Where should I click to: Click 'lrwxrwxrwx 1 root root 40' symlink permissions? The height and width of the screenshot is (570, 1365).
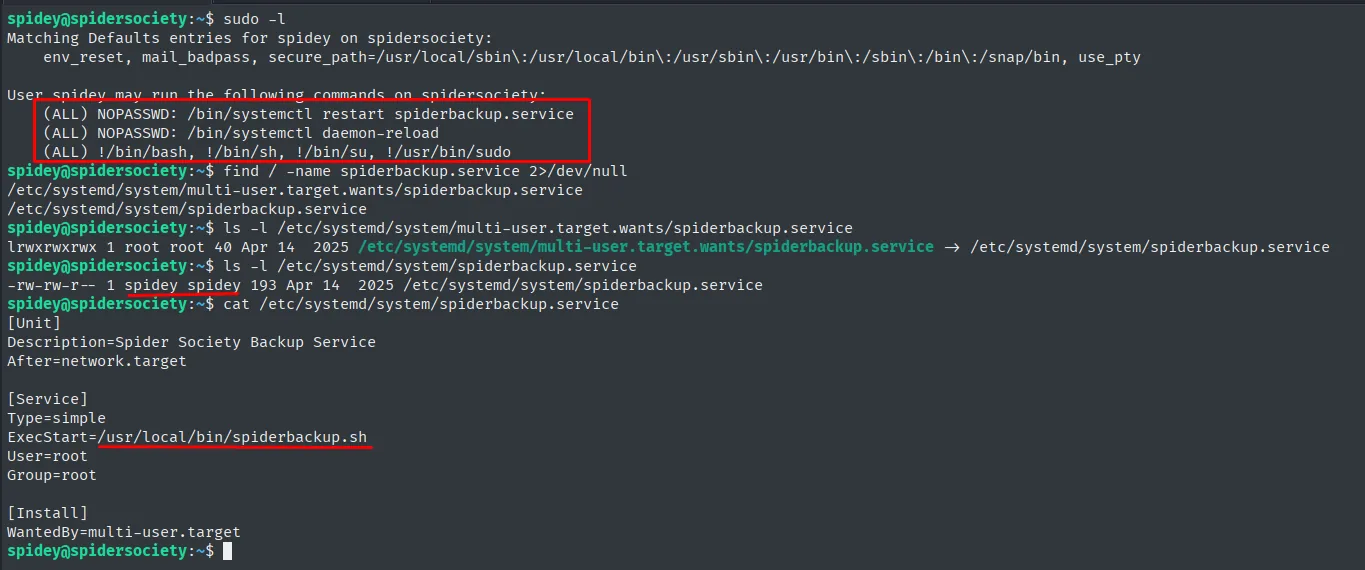[119, 247]
